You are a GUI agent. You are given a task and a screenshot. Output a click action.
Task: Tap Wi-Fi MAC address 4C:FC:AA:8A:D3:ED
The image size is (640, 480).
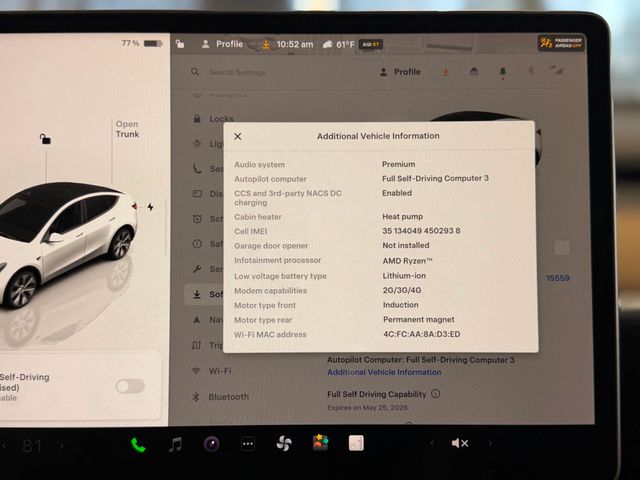422,334
